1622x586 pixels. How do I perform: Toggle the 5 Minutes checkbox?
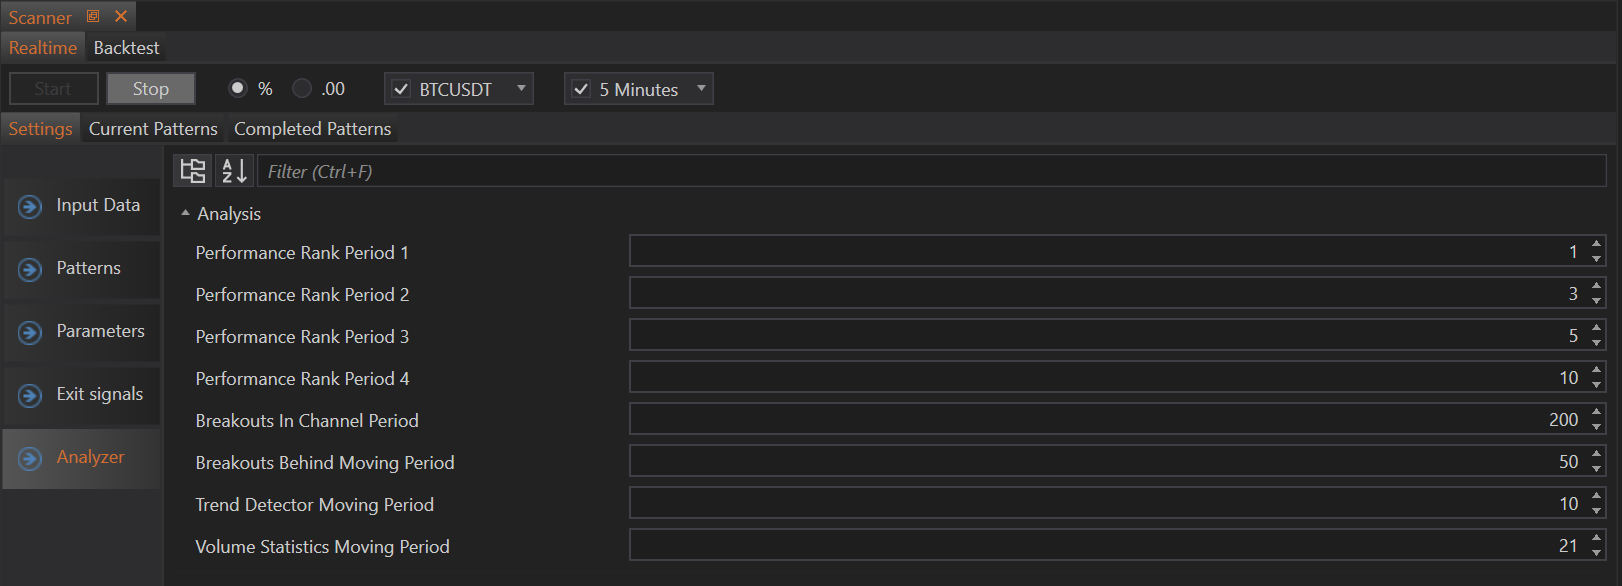tap(581, 89)
